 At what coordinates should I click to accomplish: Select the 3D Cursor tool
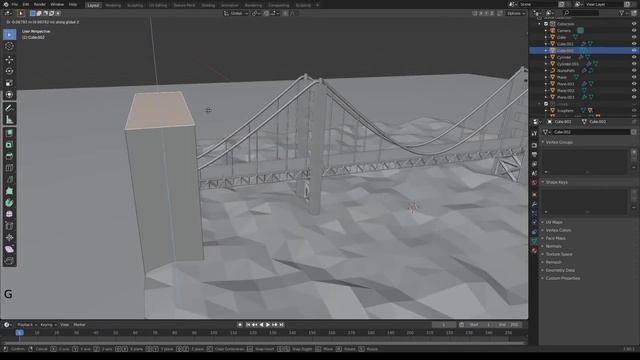pyautogui.click(x=9, y=46)
